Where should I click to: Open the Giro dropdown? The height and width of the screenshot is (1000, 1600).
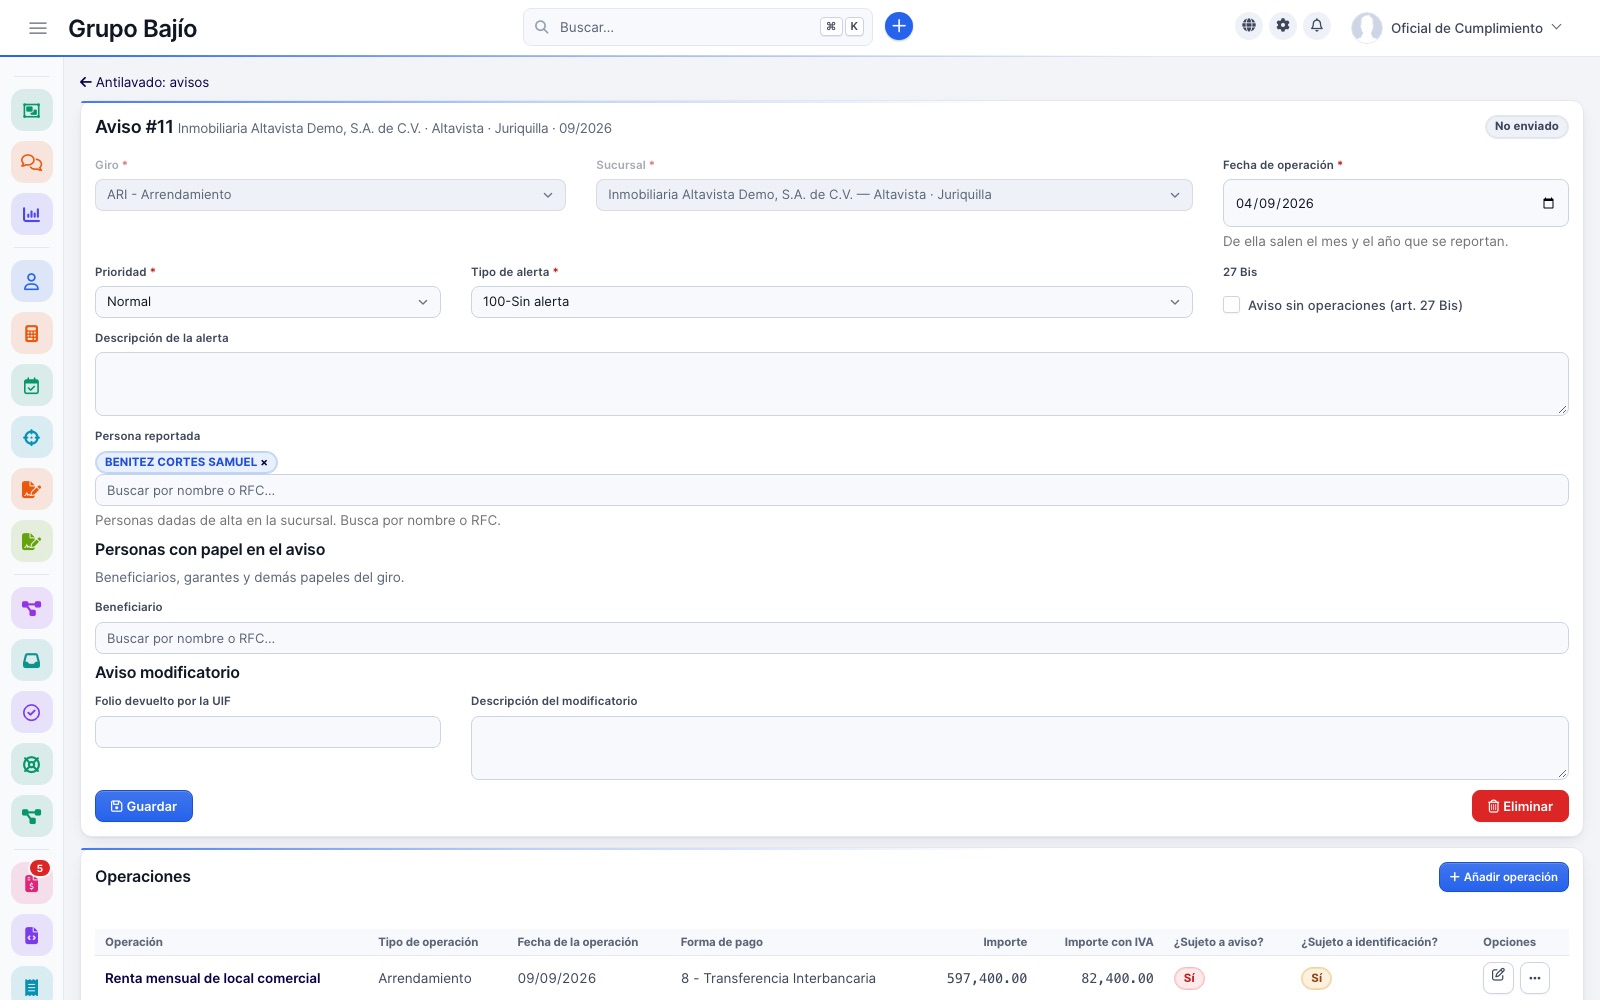330,195
